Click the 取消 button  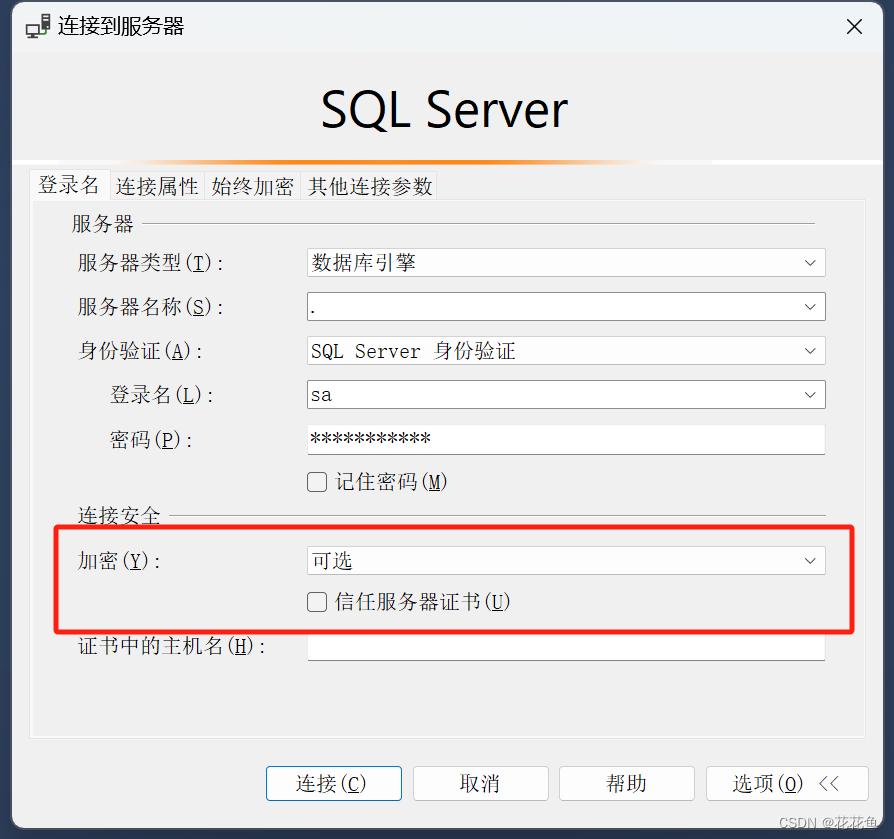click(x=481, y=784)
